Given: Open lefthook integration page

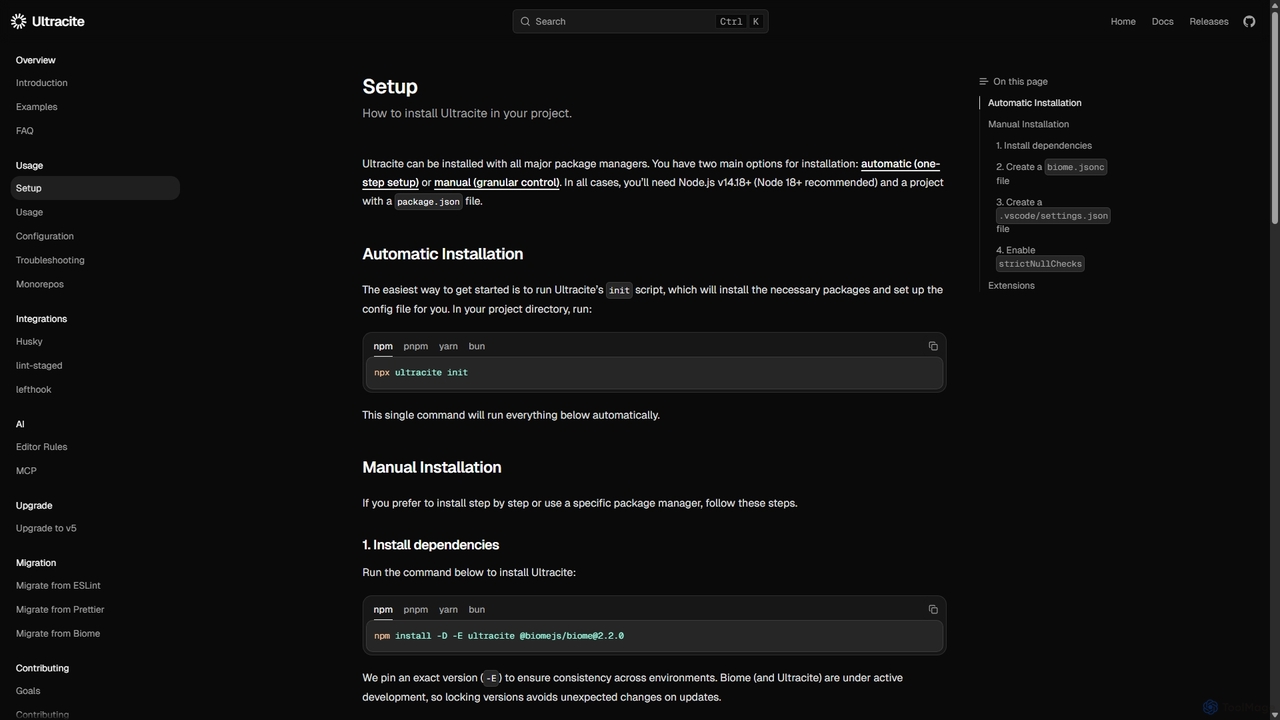Looking at the screenshot, I should pyautogui.click(x=34, y=389).
